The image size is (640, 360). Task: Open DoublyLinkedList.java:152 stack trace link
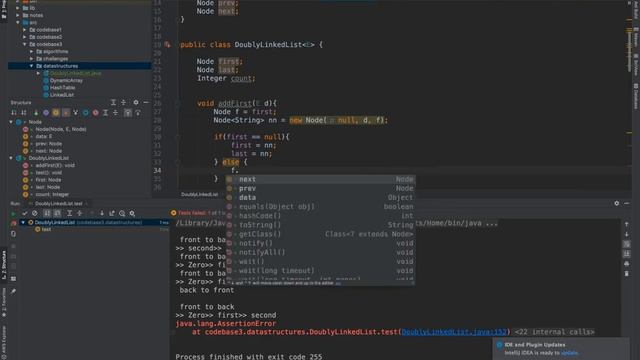[x=454, y=332]
